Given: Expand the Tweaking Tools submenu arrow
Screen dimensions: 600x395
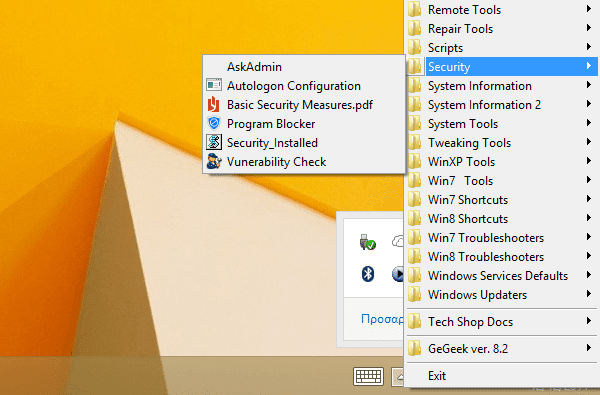Looking at the screenshot, I should pyautogui.click(x=589, y=142).
